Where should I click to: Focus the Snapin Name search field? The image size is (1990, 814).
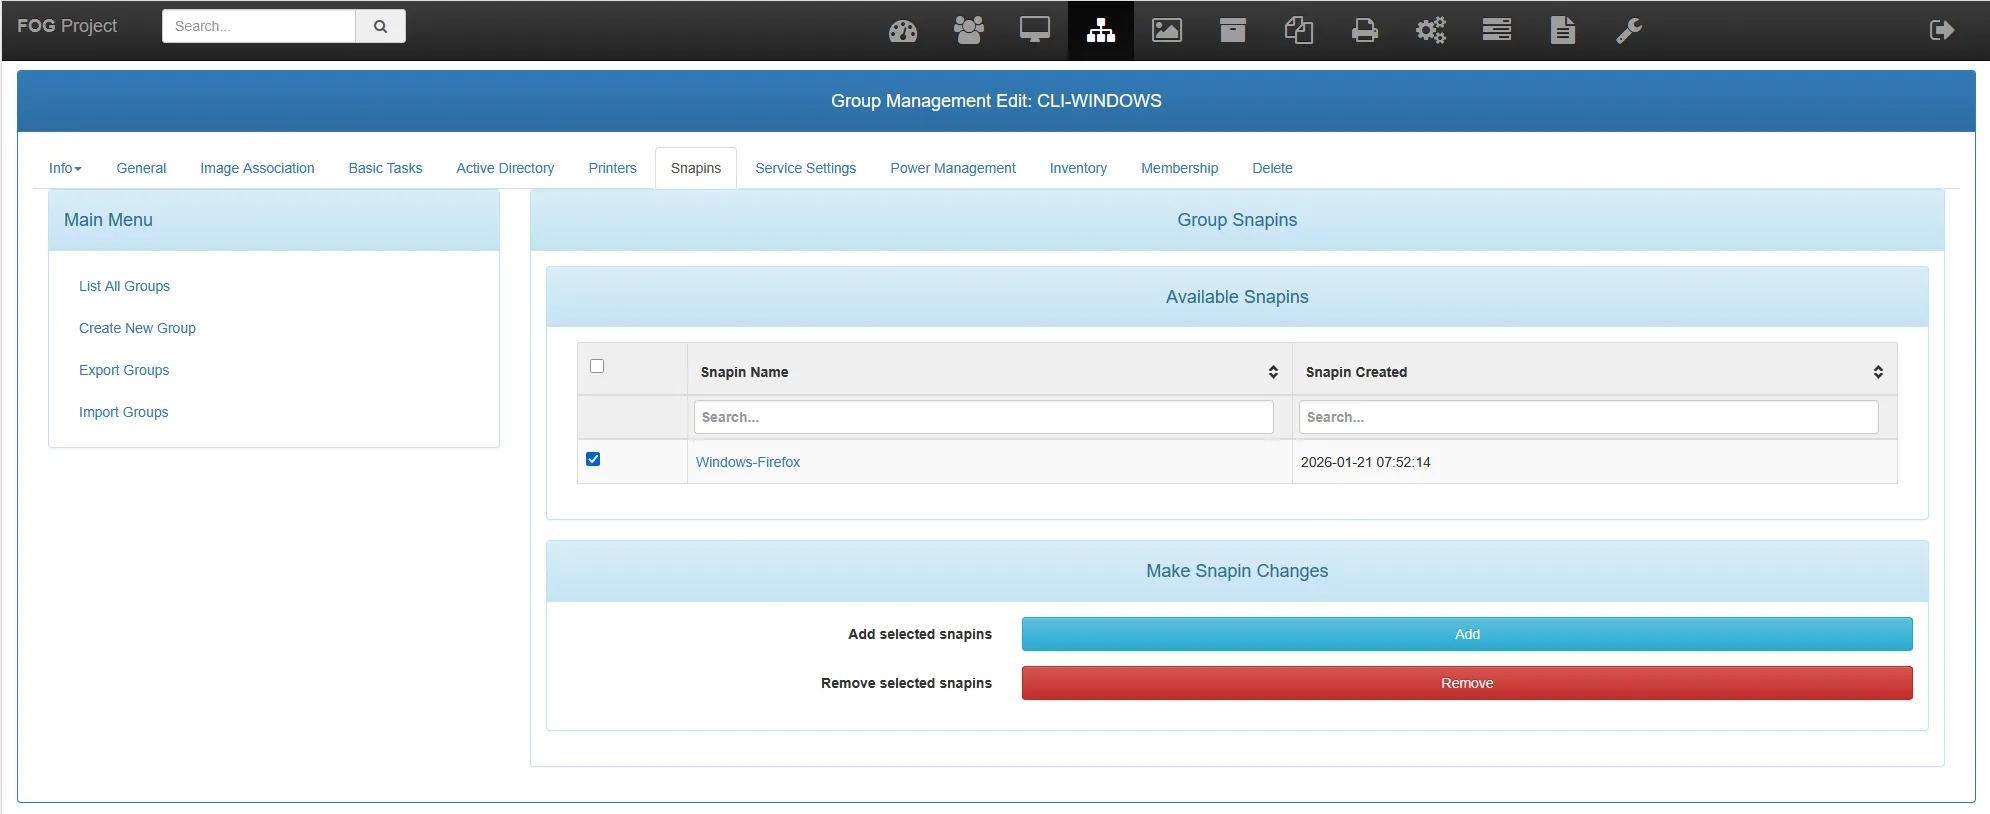coord(983,417)
